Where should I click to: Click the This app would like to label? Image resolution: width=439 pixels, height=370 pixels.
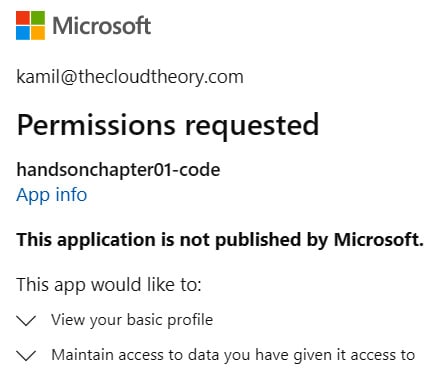pos(109,285)
